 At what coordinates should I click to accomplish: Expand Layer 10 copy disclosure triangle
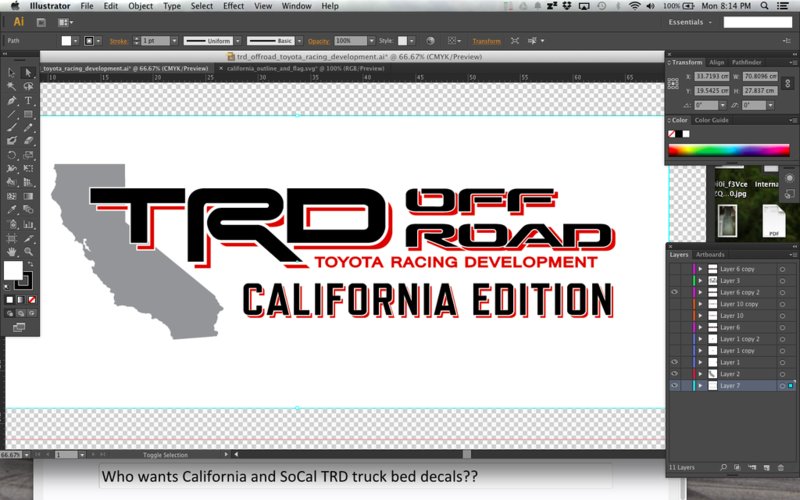pyautogui.click(x=701, y=304)
